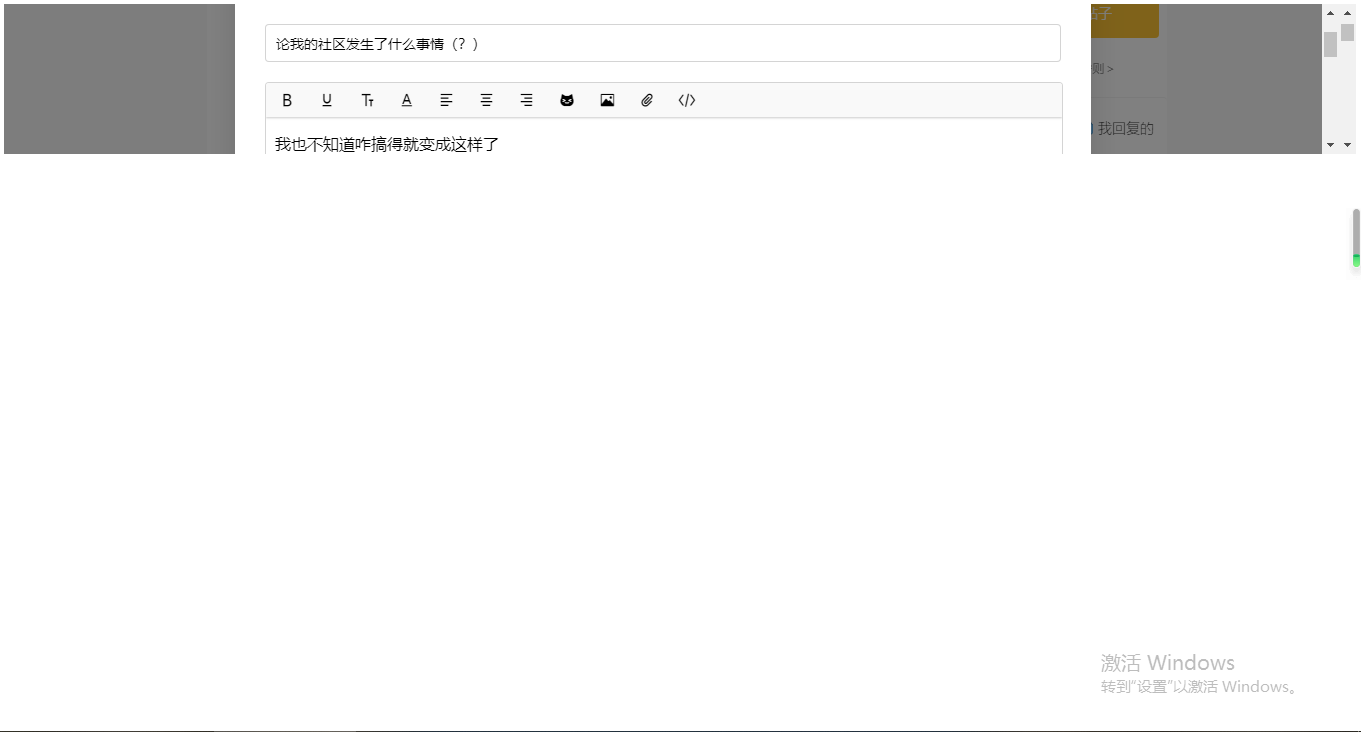Click the thin green-tipped page scrollbar thumb
The height and width of the screenshot is (732, 1361).
pos(1357,238)
